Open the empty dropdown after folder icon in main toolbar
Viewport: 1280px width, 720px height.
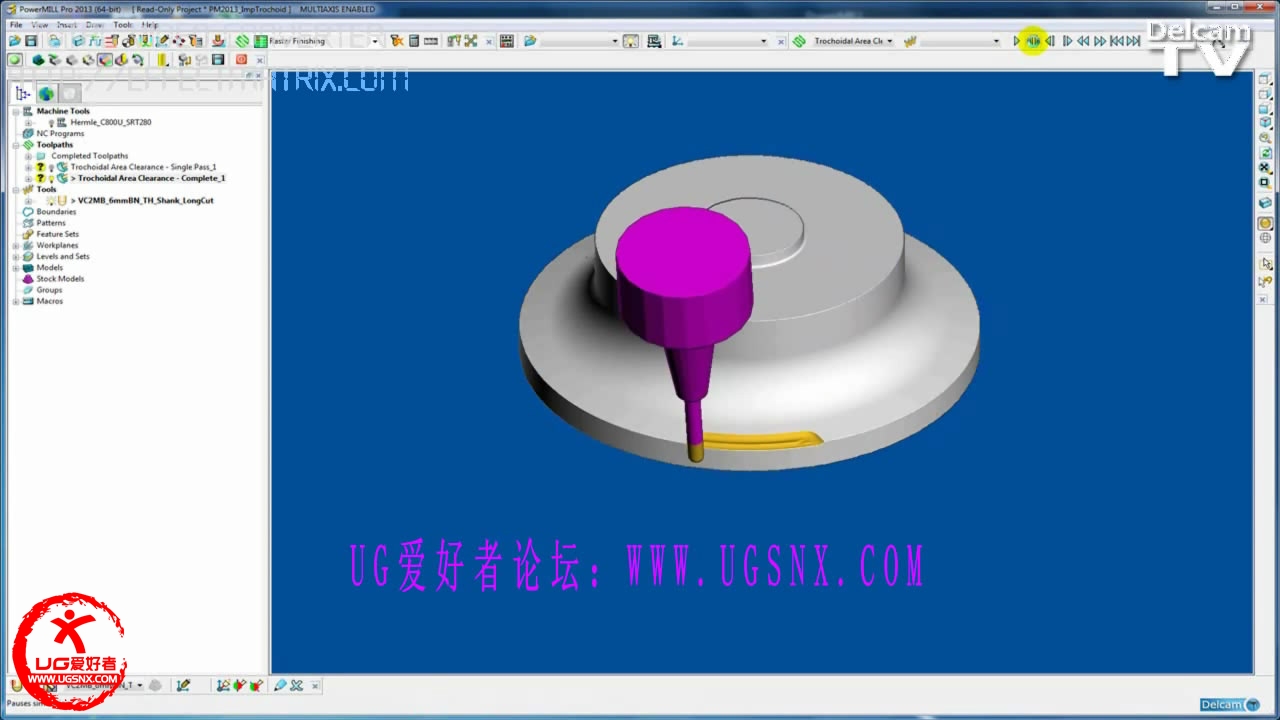[615, 41]
